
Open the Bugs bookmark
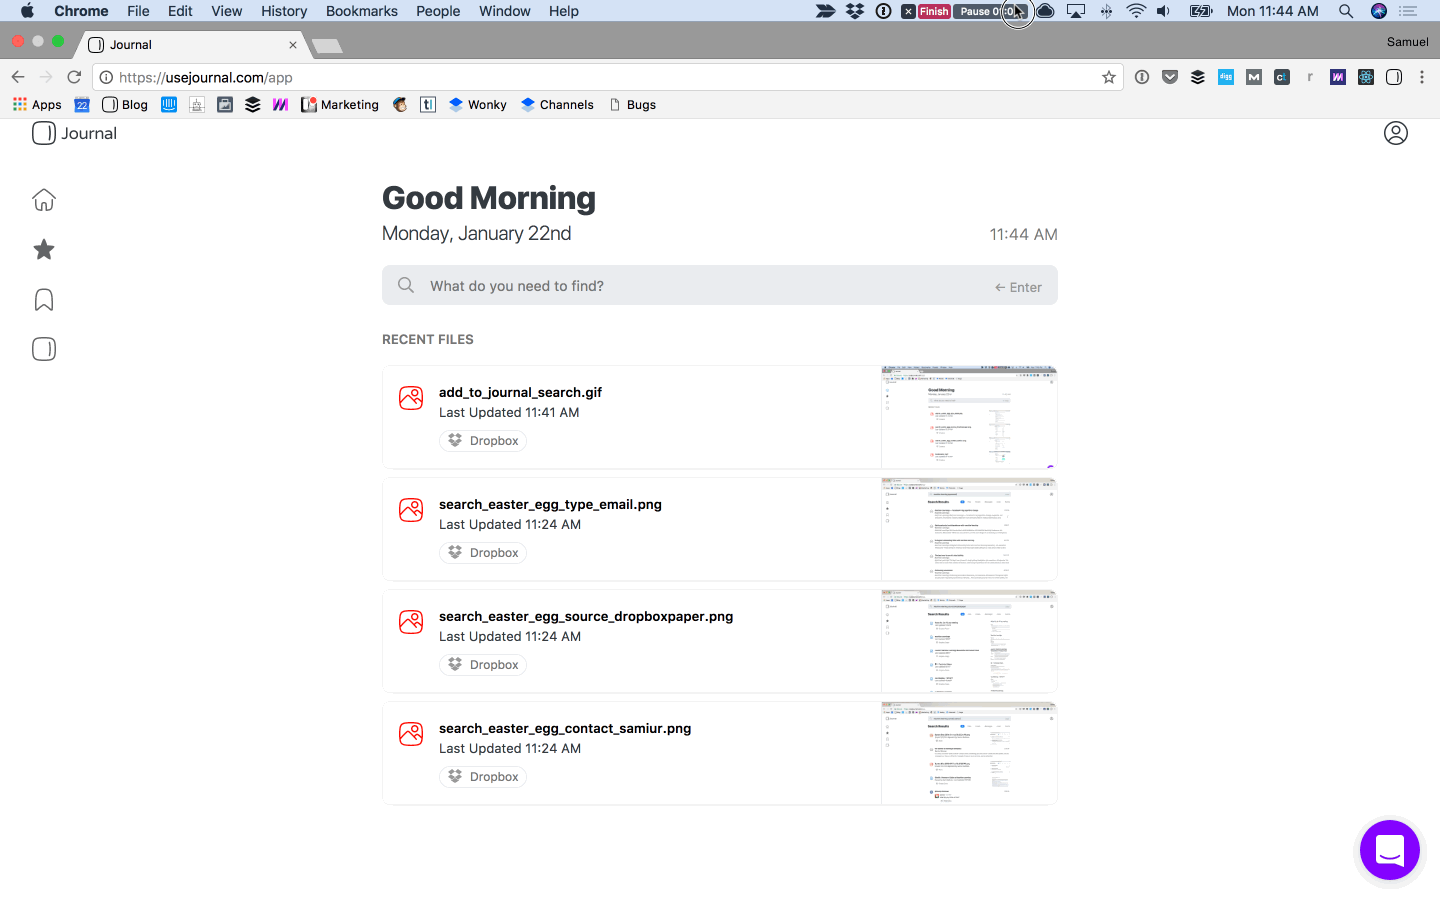[x=633, y=104]
